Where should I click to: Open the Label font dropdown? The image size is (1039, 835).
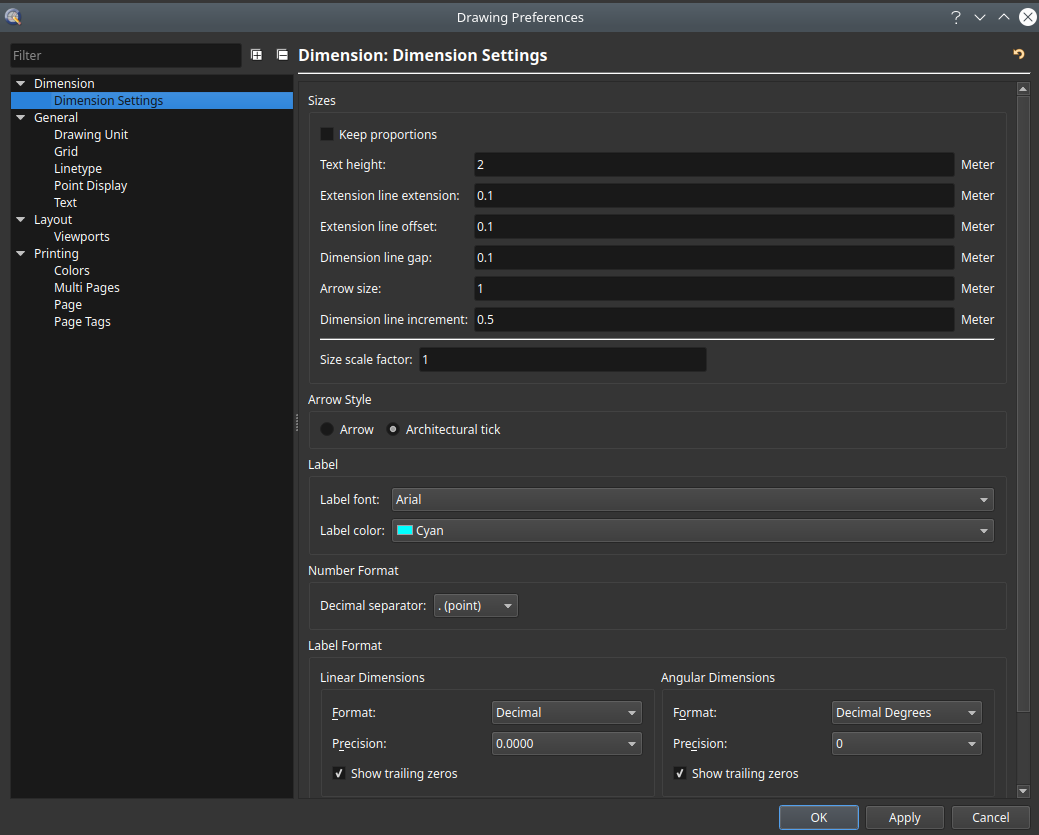coord(692,500)
